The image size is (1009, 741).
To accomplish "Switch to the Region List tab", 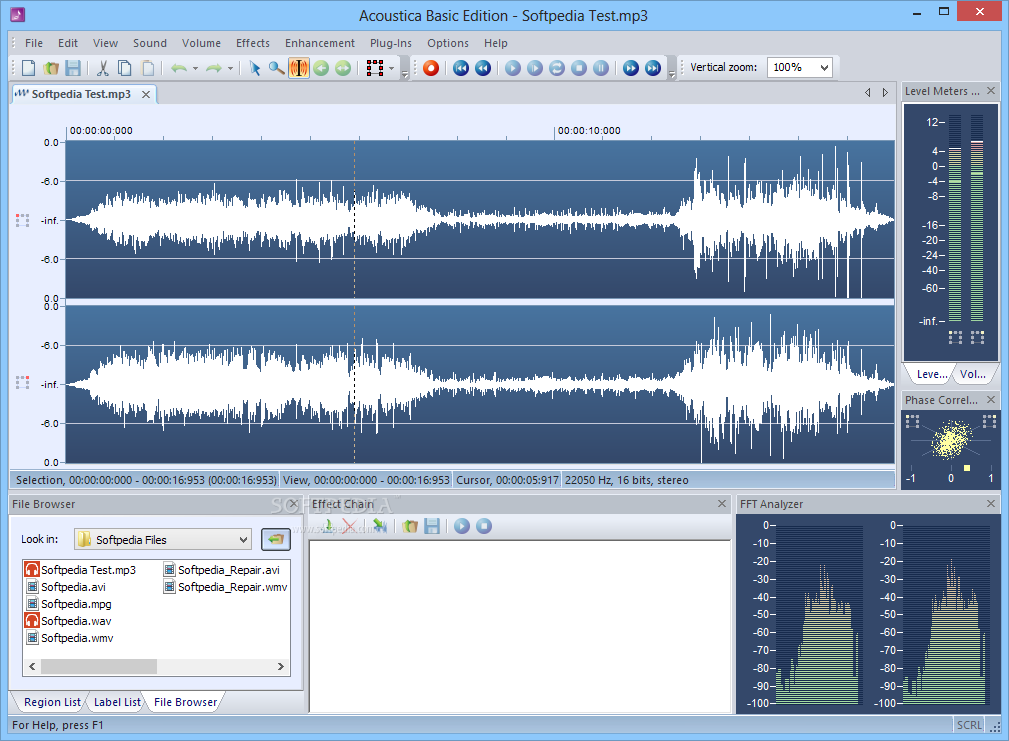I will pyautogui.click(x=51, y=702).
